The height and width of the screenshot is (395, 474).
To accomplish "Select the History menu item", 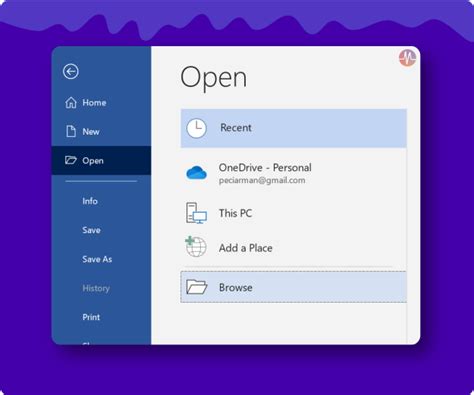I will tap(101, 288).
